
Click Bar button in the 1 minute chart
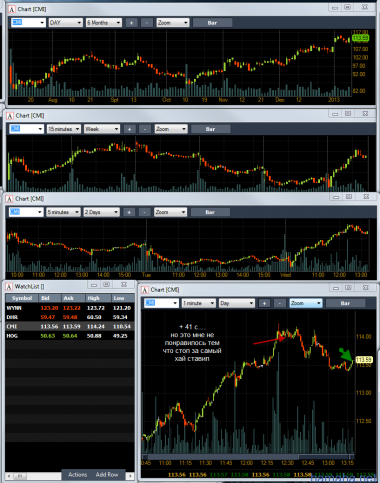345,303
